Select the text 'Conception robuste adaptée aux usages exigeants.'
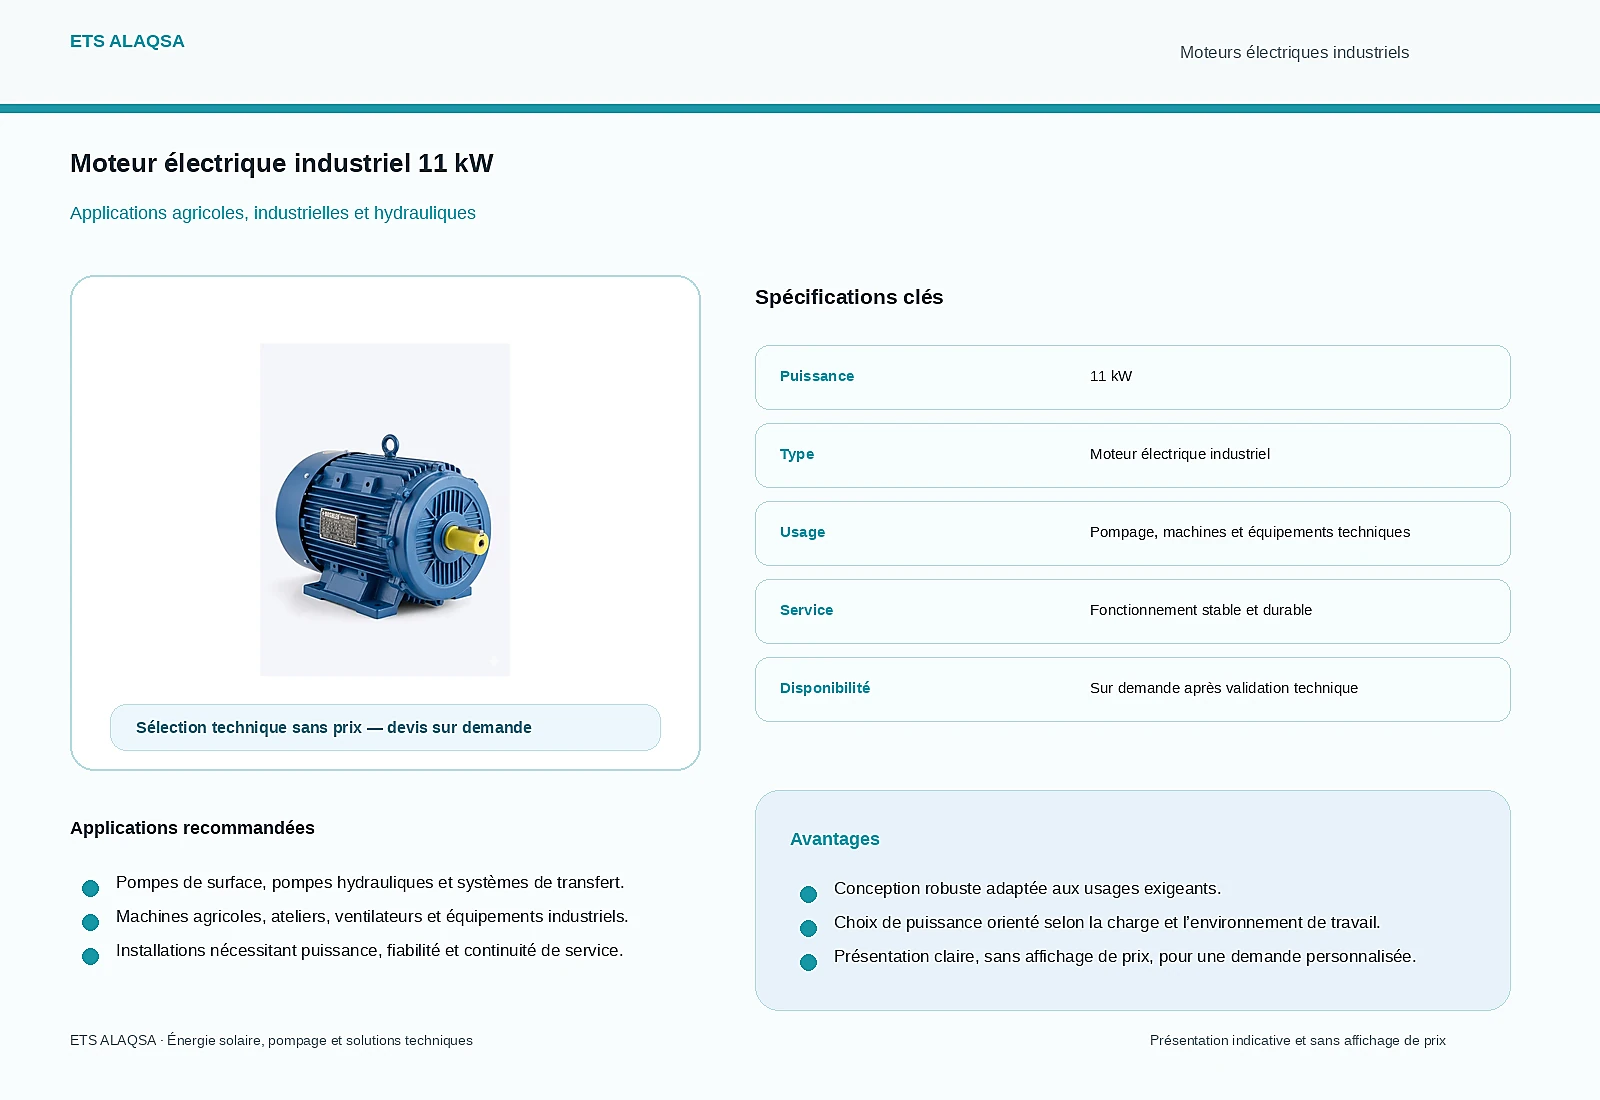1600x1100 pixels. pos(1027,888)
